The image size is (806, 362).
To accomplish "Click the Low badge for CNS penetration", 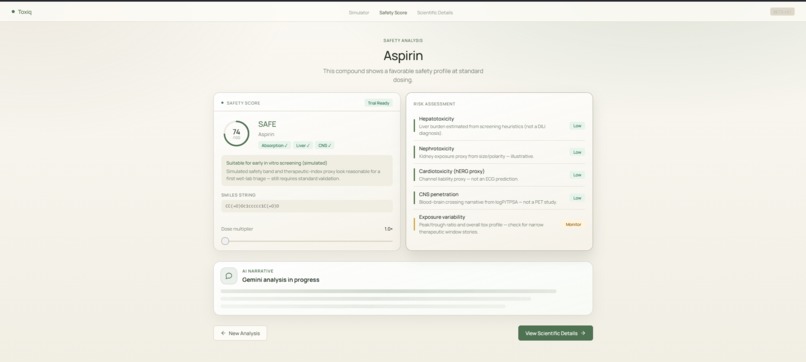I will pyautogui.click(x=577, y=198).
